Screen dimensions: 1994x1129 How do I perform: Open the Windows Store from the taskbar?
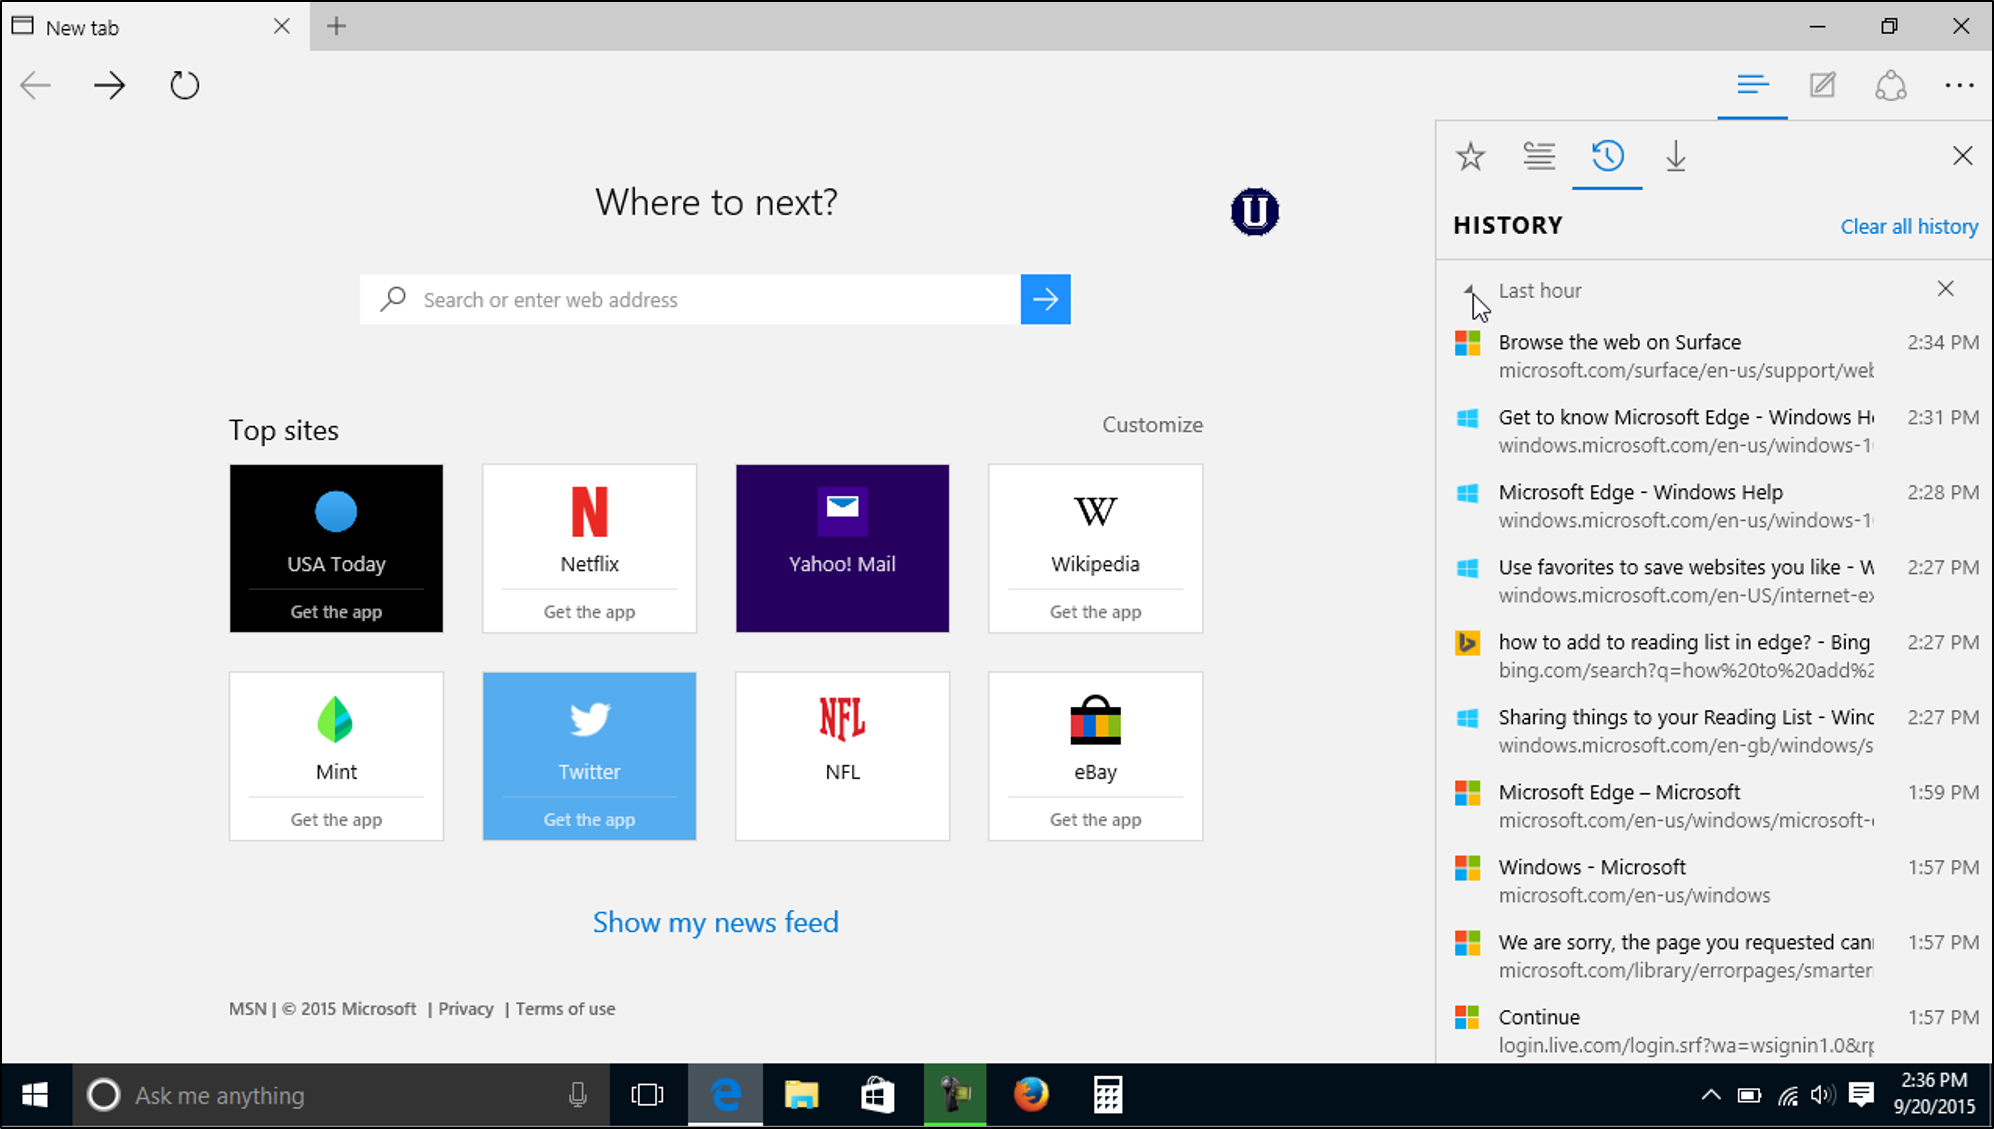pyautogui.click(x=877, y=1095)
